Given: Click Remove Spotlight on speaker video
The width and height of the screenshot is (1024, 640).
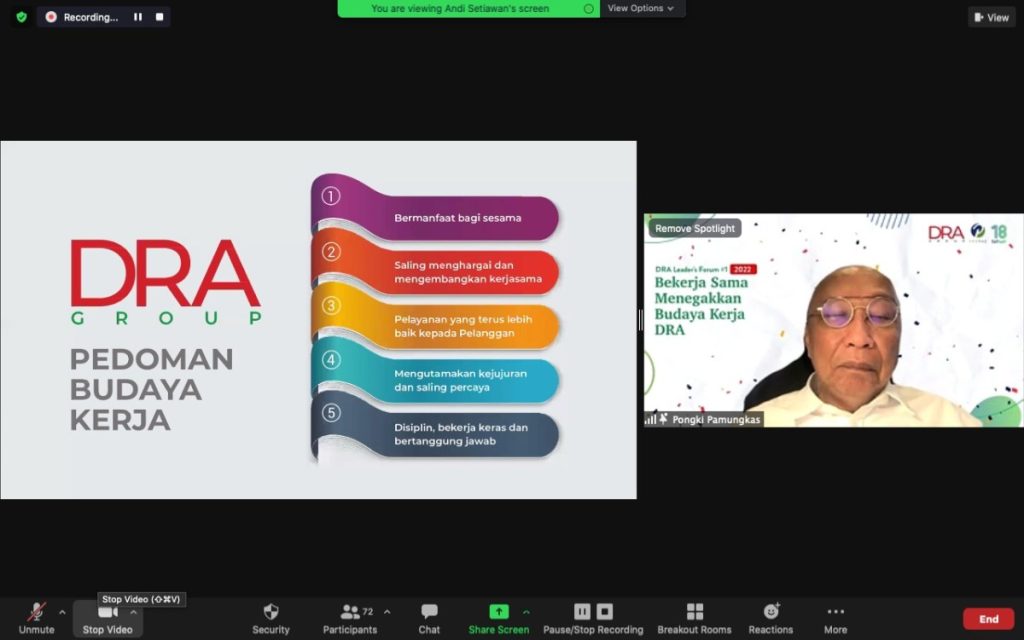Looking at the screenshot, I should click(695, 228).
